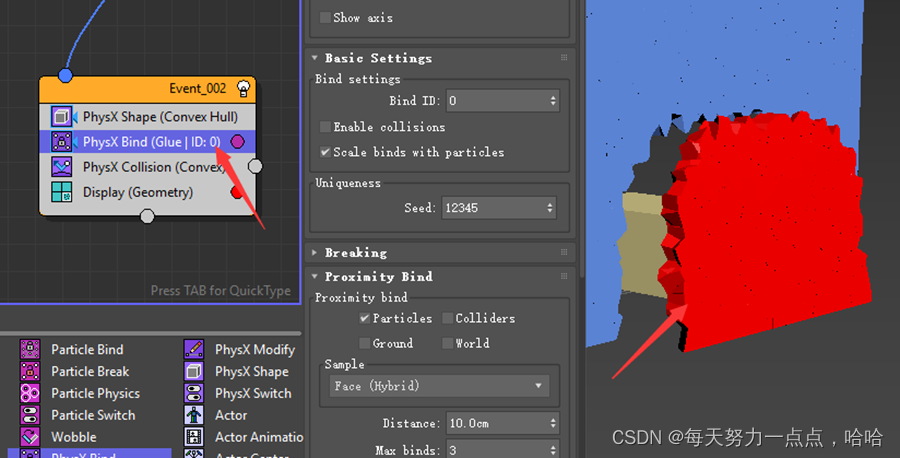Click the bottom output connector of Event_002
This screenshot has width=900, height=458.
click(147, 216)
